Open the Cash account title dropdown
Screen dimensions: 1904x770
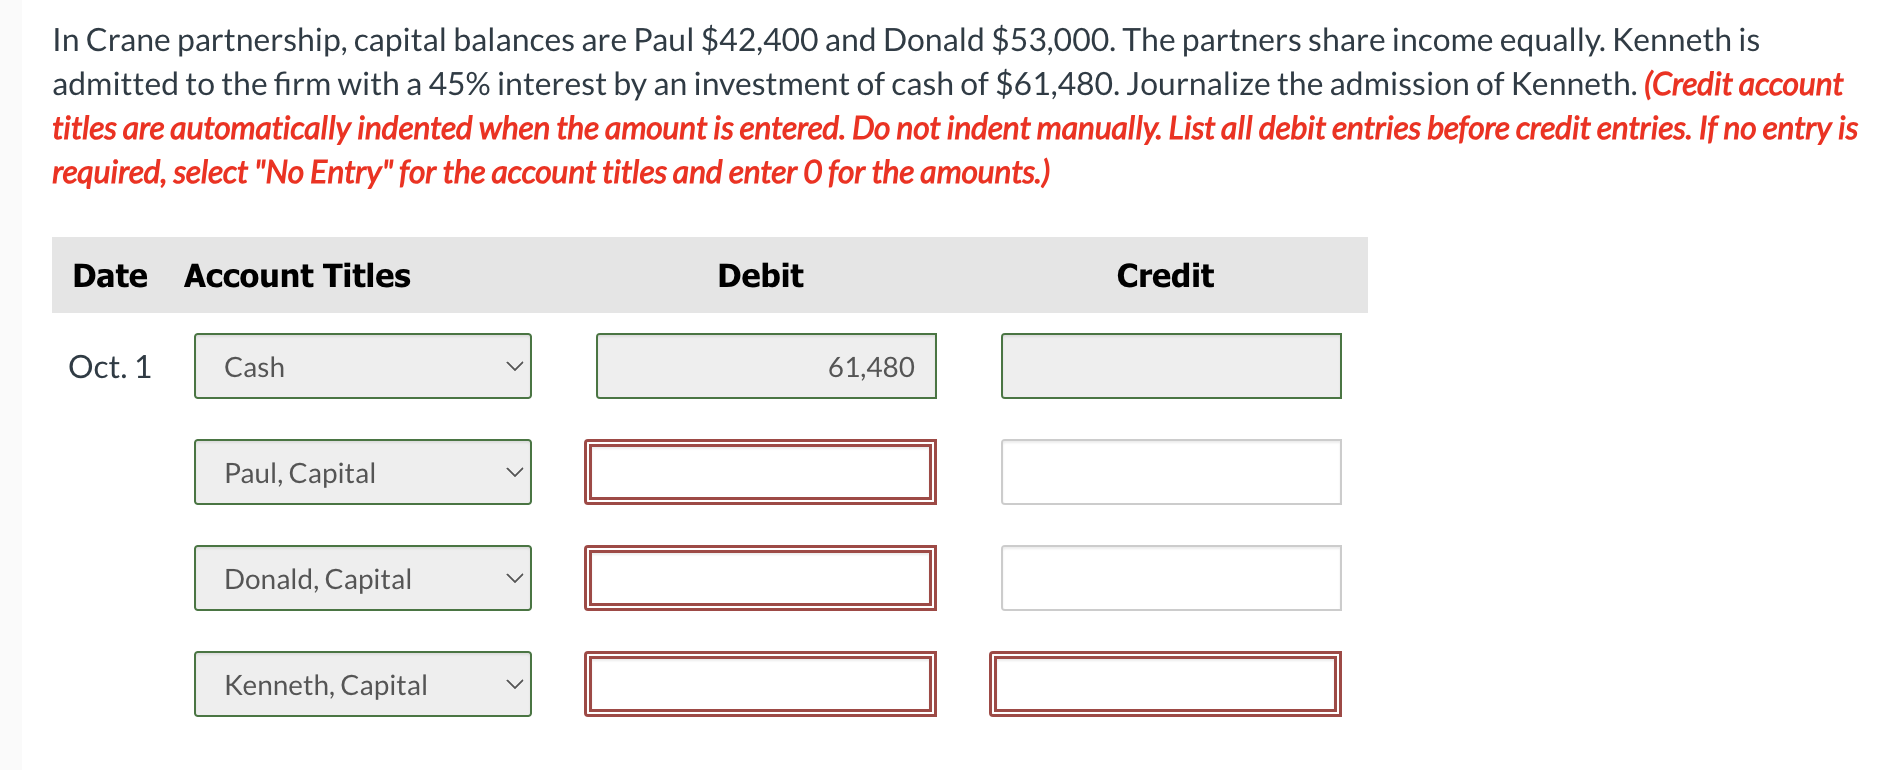[x=362, y=366]
